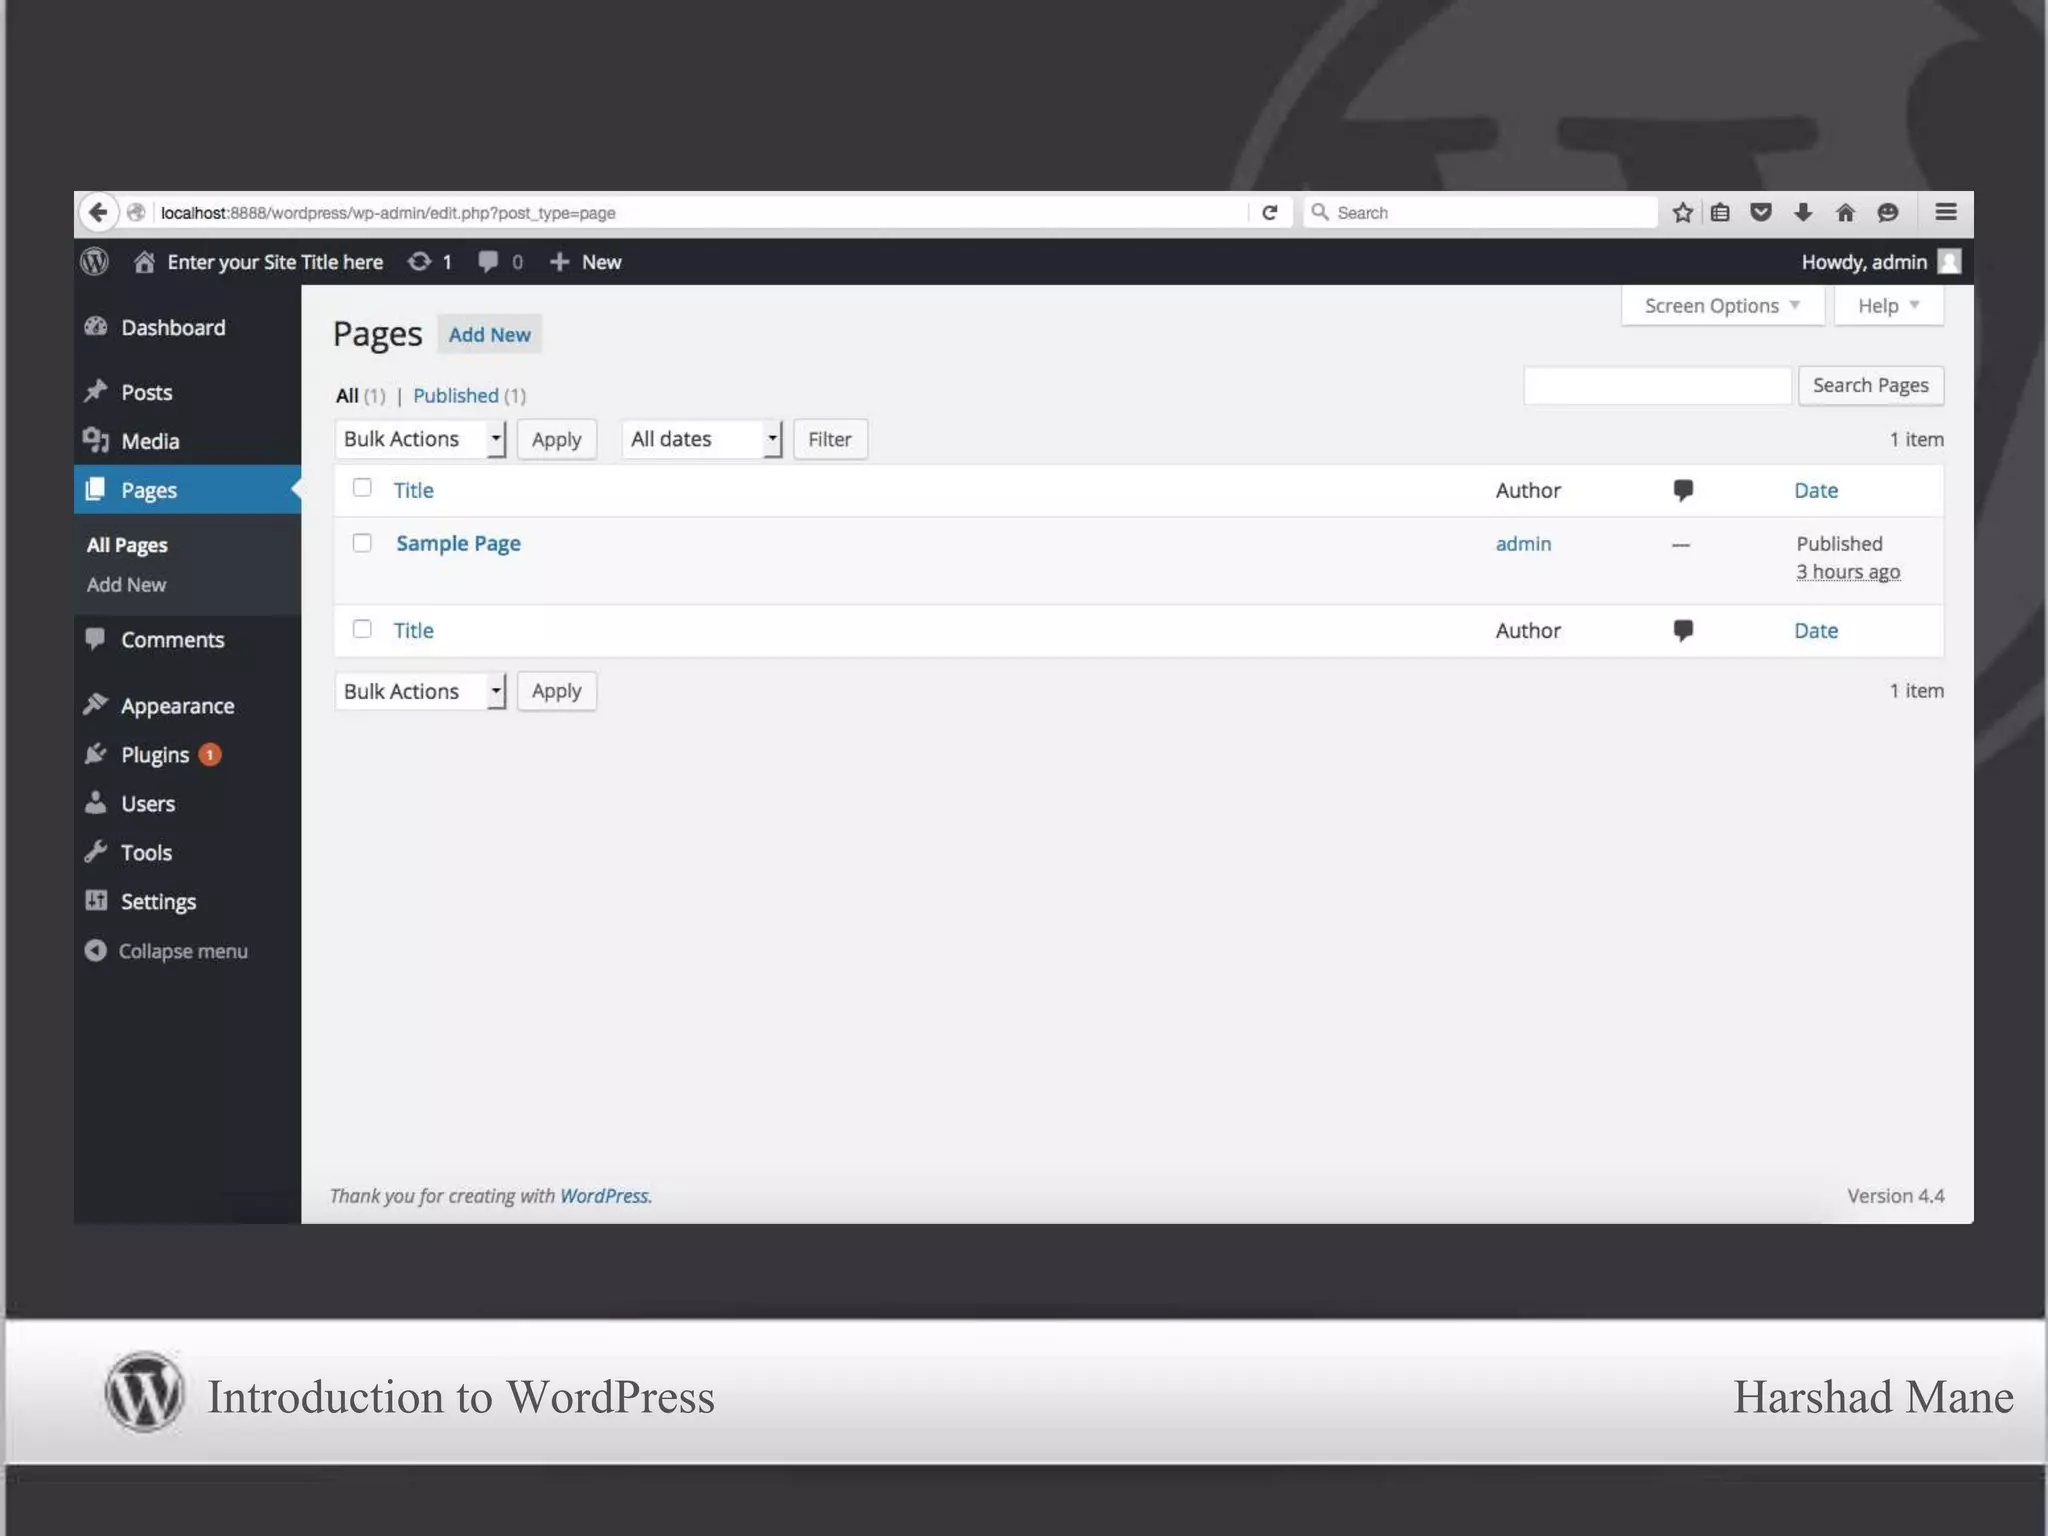Click the browser back arrow button

tap(97, 212)
